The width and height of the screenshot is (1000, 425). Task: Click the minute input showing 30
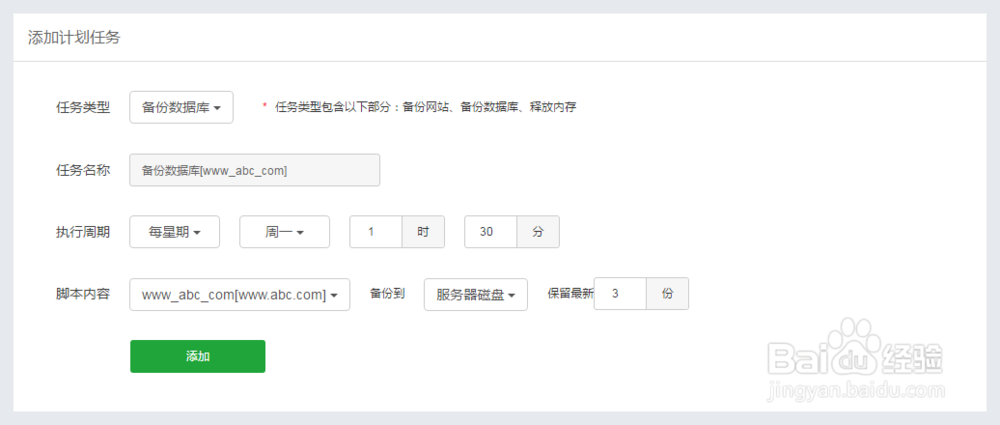click(x=490, y=232)
